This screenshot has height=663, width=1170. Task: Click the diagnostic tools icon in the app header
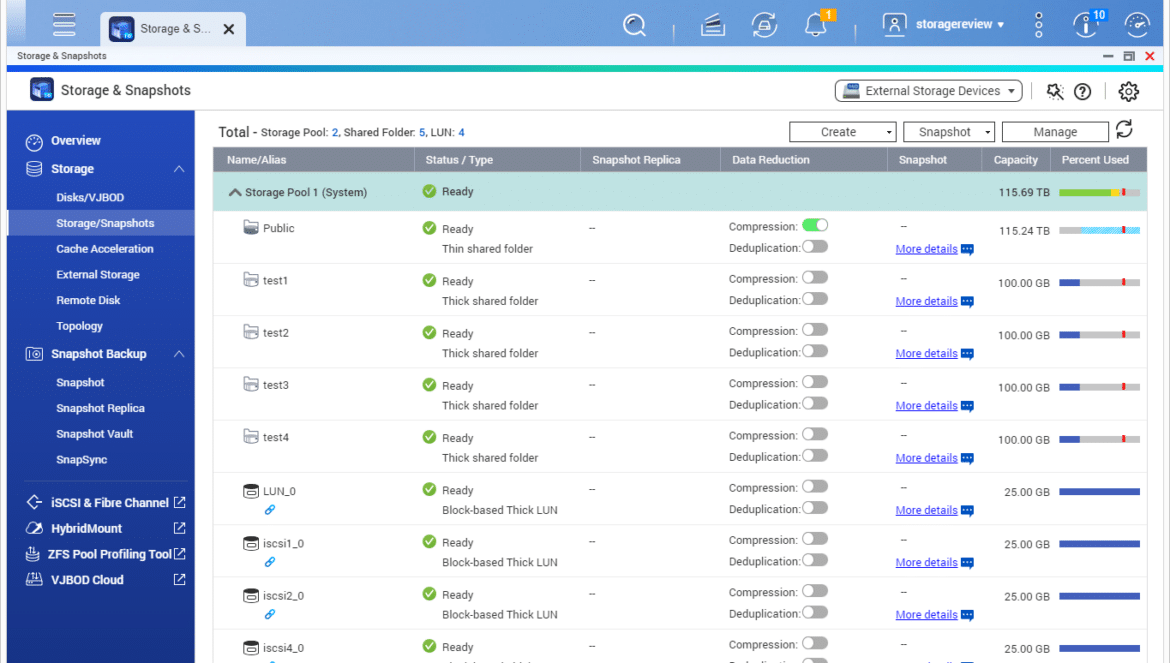click(1054, 91)
